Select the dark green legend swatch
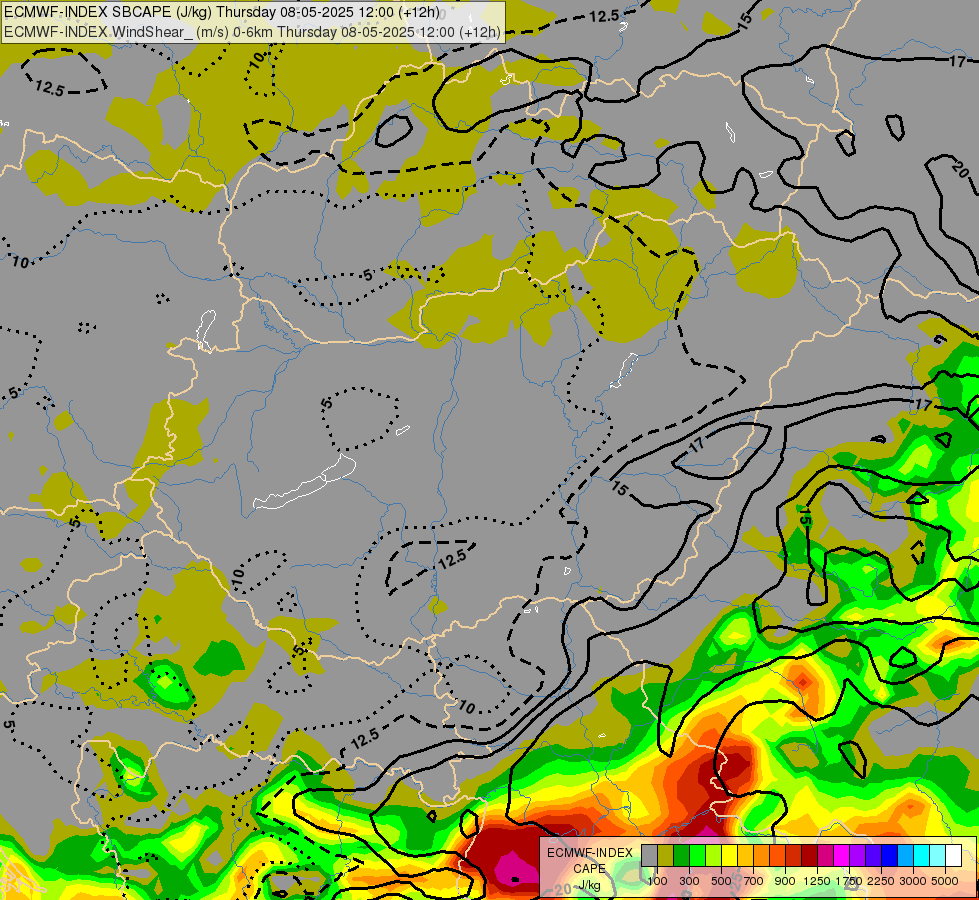This screenshot has width=979, height=900. [682, 855]
